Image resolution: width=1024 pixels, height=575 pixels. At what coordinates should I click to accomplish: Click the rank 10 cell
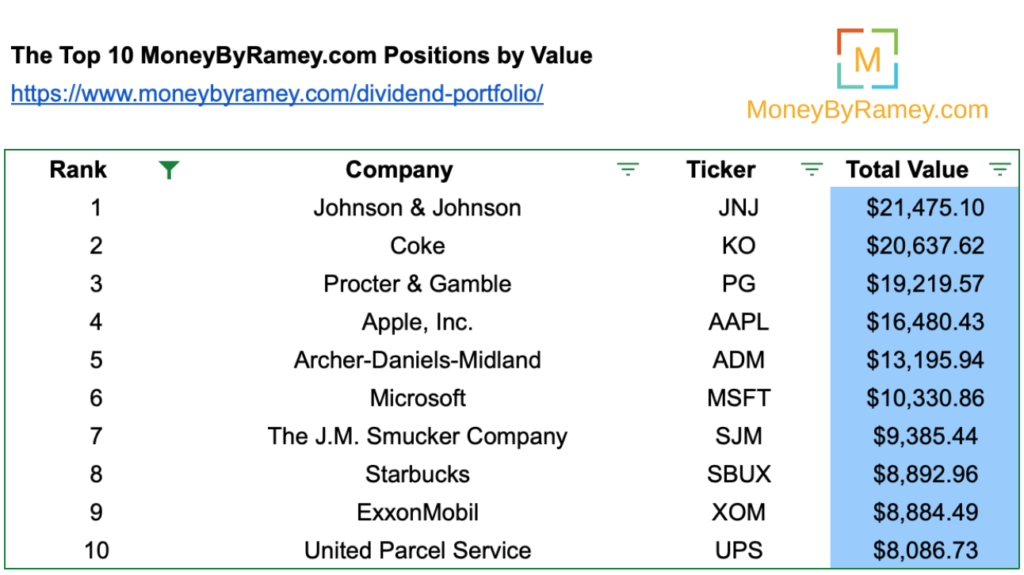tap(96, 550)
